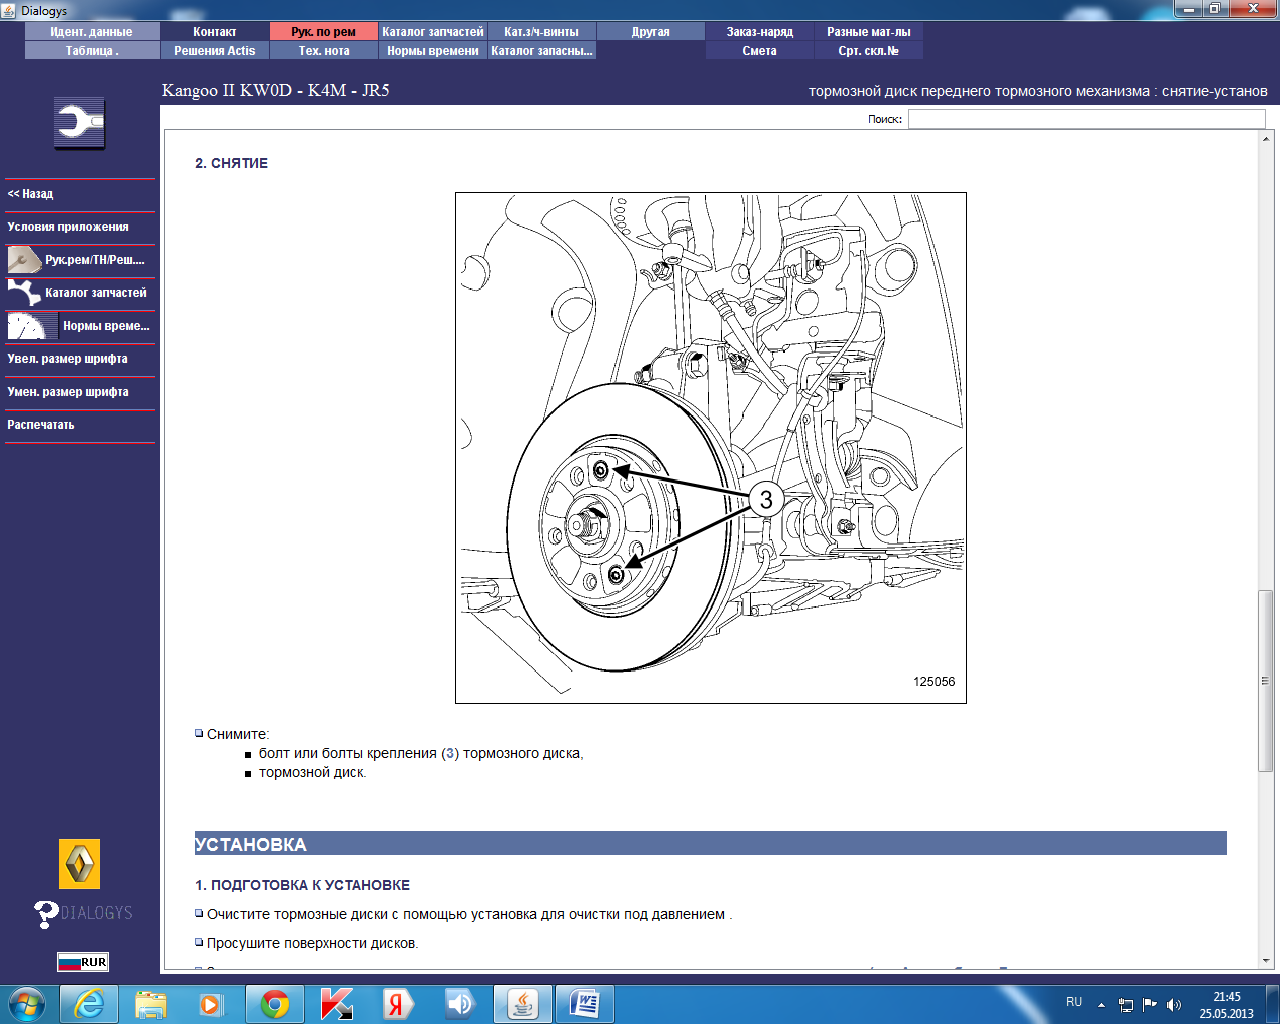1280x1024 pixels.
Task: Open Yandex icon in taskbar
Action: coord(398,1004)
